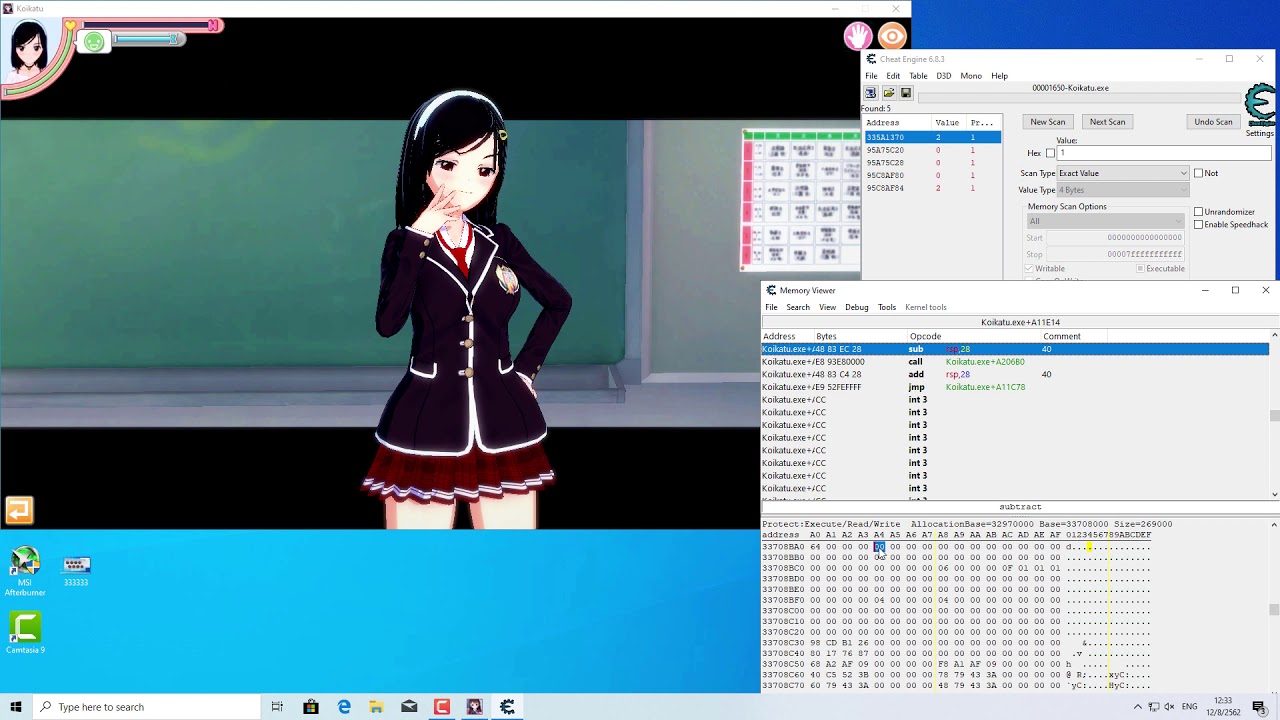Click the Undo Scan button
Screen dimensions: 1280x720
1213,122
